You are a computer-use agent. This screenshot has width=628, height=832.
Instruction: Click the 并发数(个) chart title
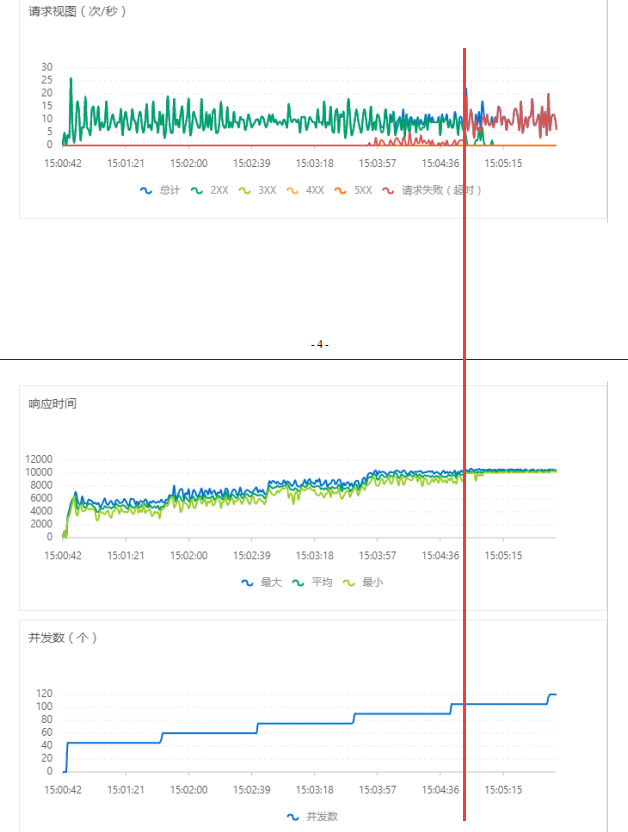pyautogui.click(x=63, y=638)
